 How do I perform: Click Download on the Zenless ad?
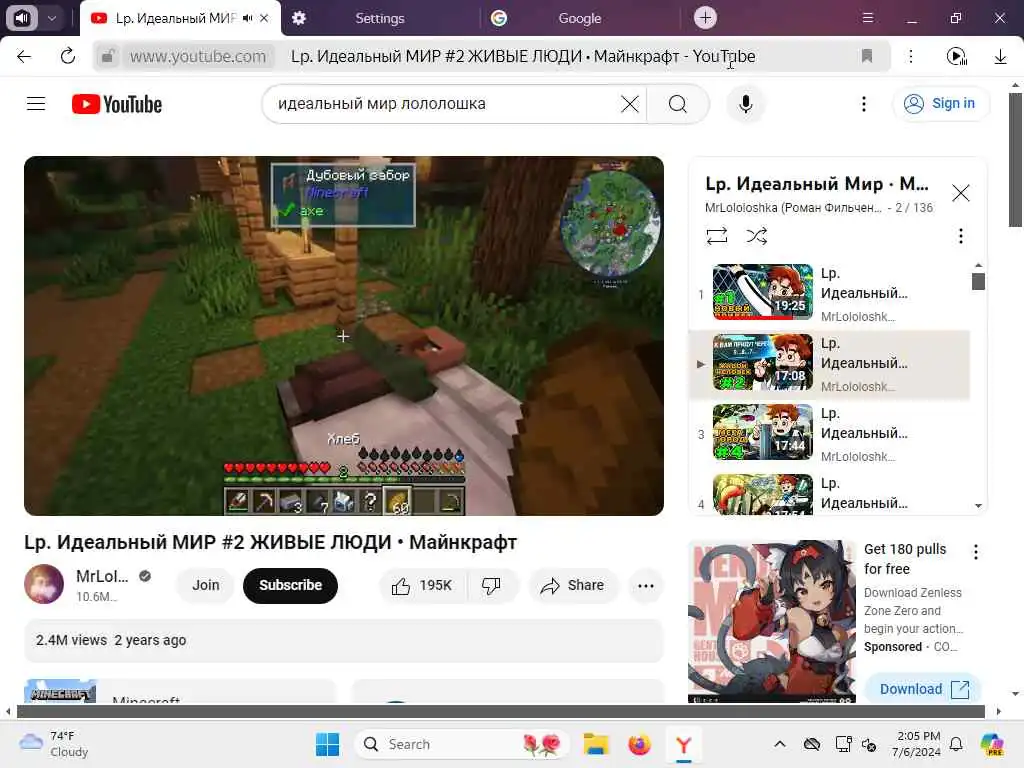tap(923, 689)
